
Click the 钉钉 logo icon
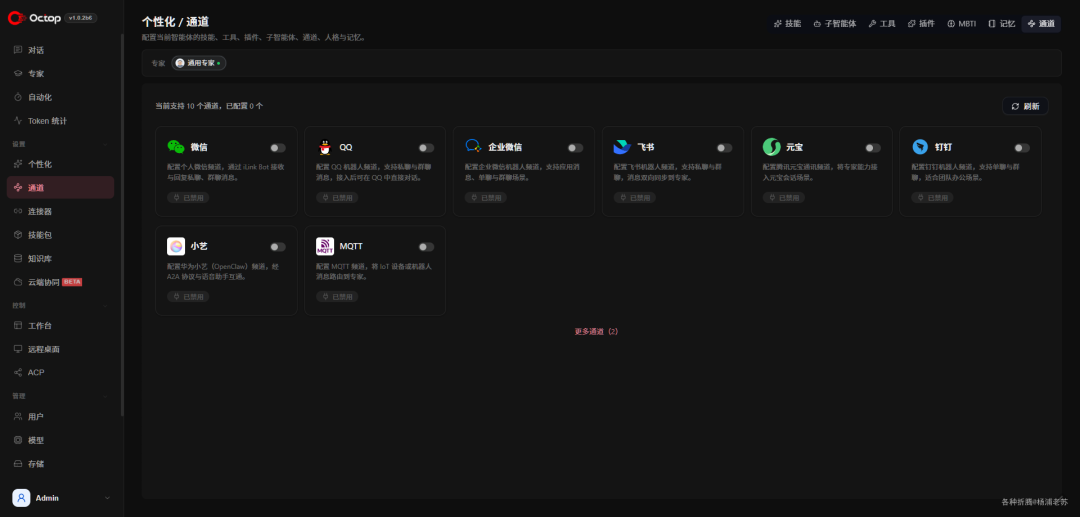[920, 147]
